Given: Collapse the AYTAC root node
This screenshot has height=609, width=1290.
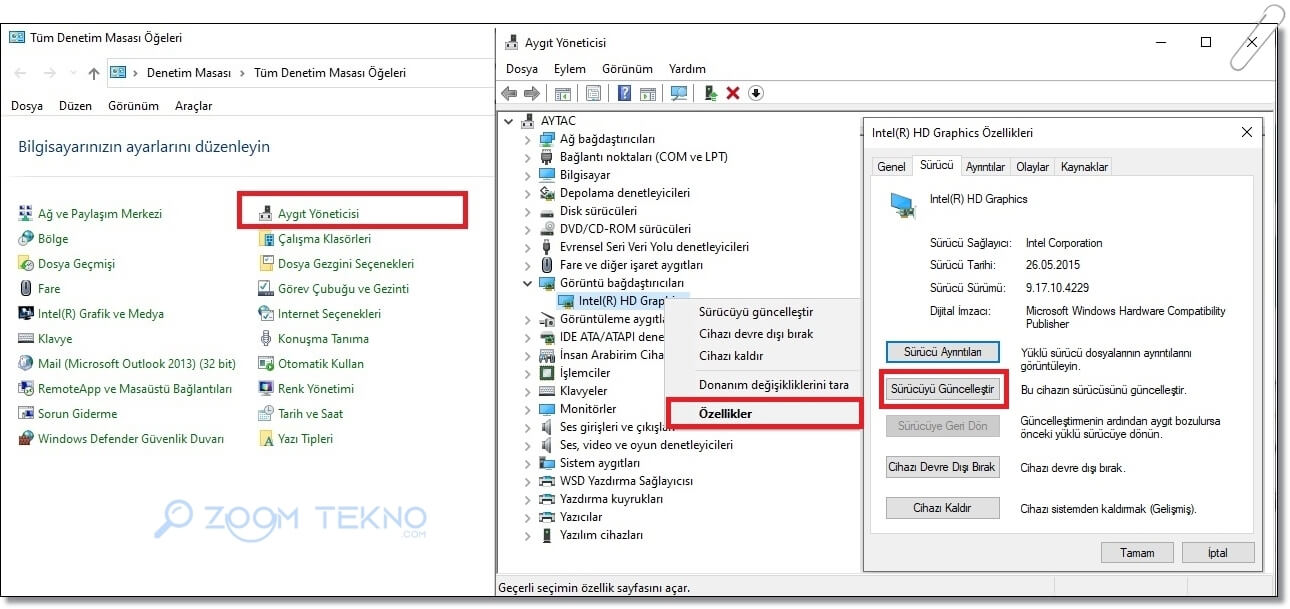Looking at the screenshot, I should click(x=510, y=121).
